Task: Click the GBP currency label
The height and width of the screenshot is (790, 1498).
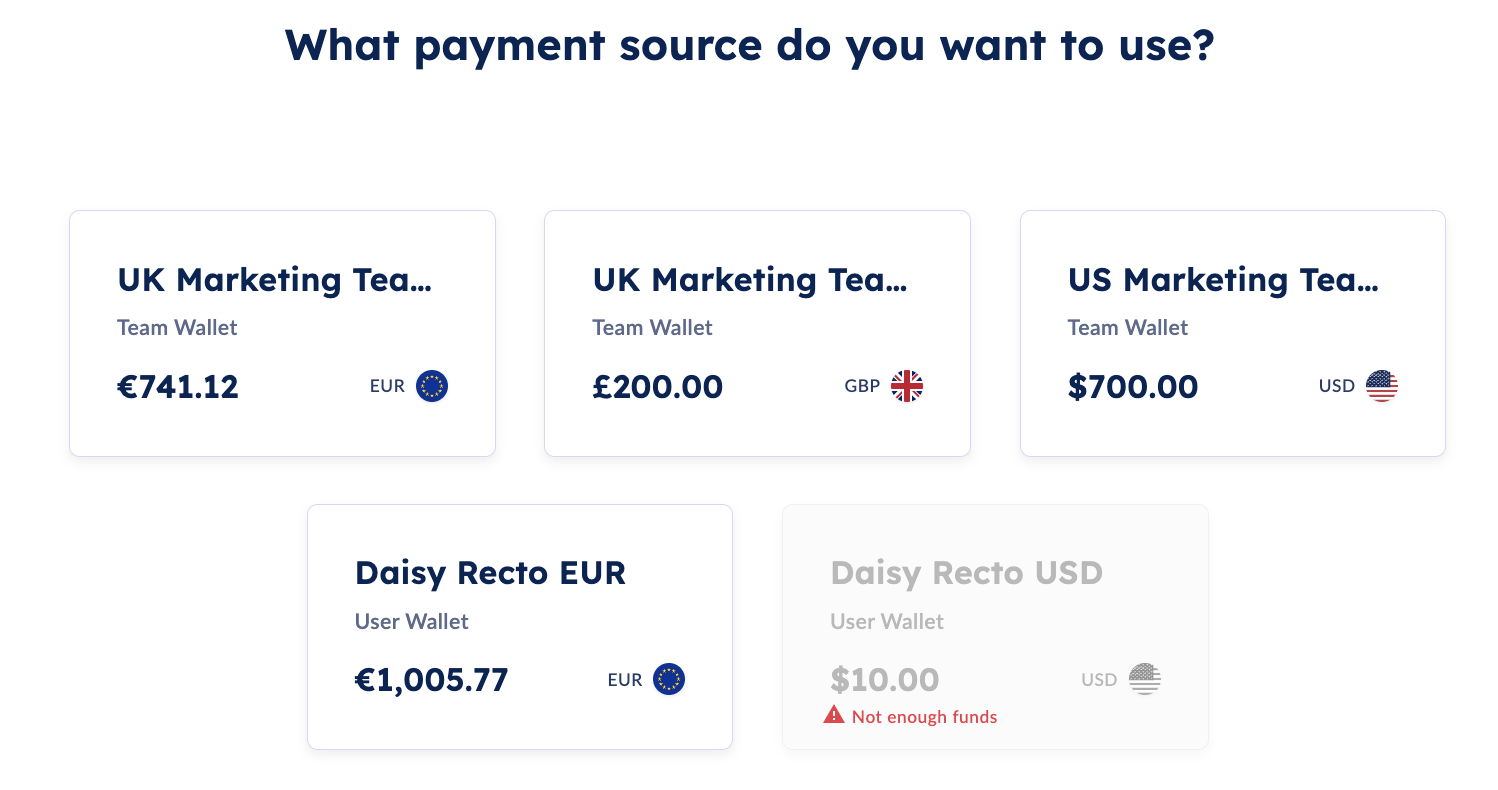Action: pyautogui.click(x=862, y=386)
